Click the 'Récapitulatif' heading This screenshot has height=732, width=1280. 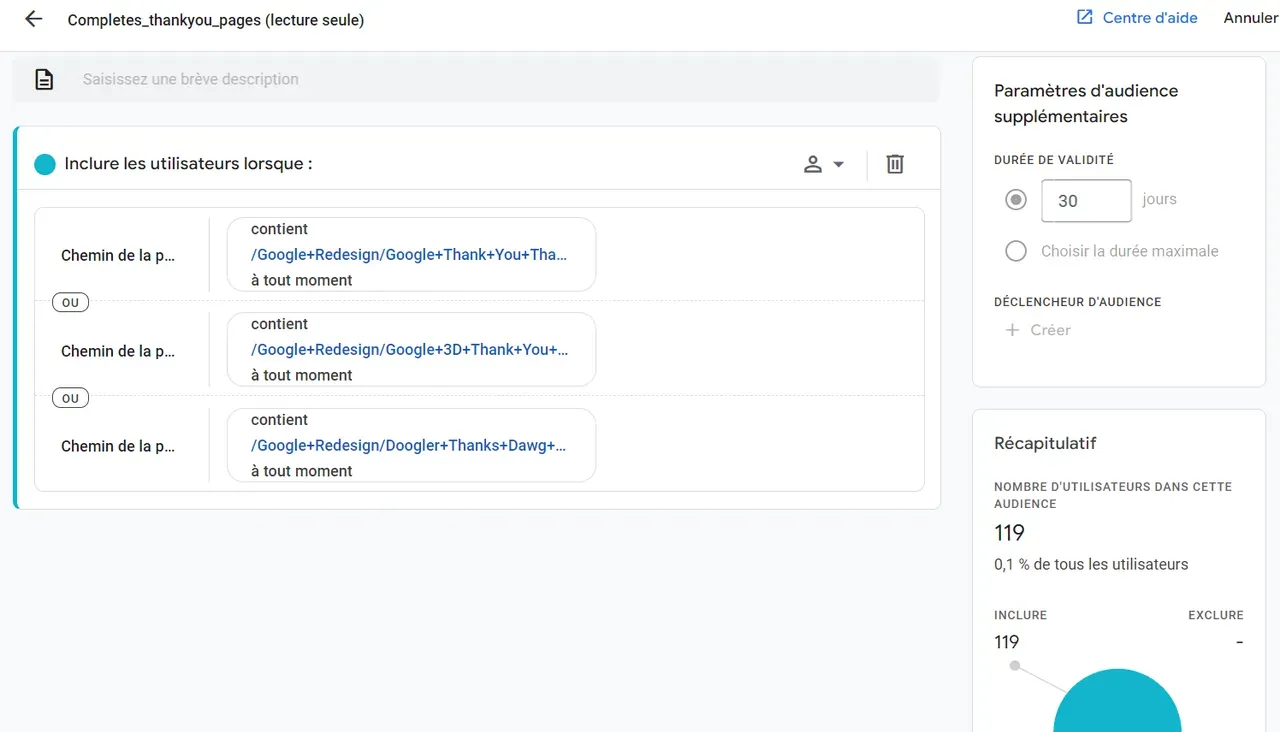coord(1045,443)
